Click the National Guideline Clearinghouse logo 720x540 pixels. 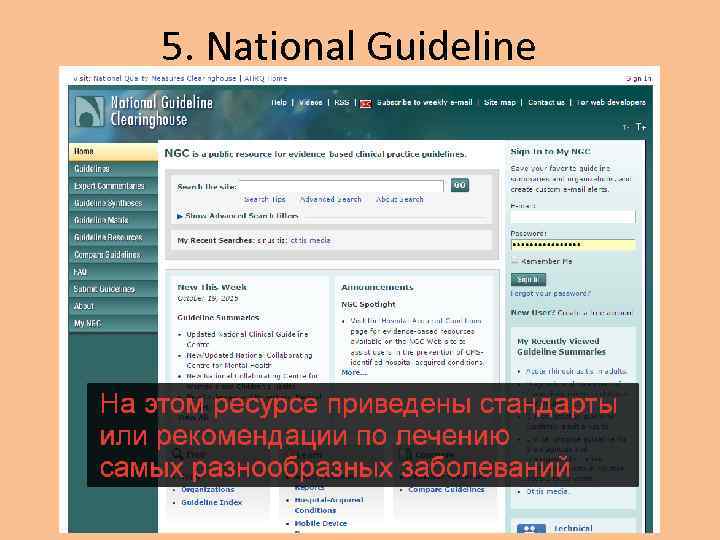point(144,111)
